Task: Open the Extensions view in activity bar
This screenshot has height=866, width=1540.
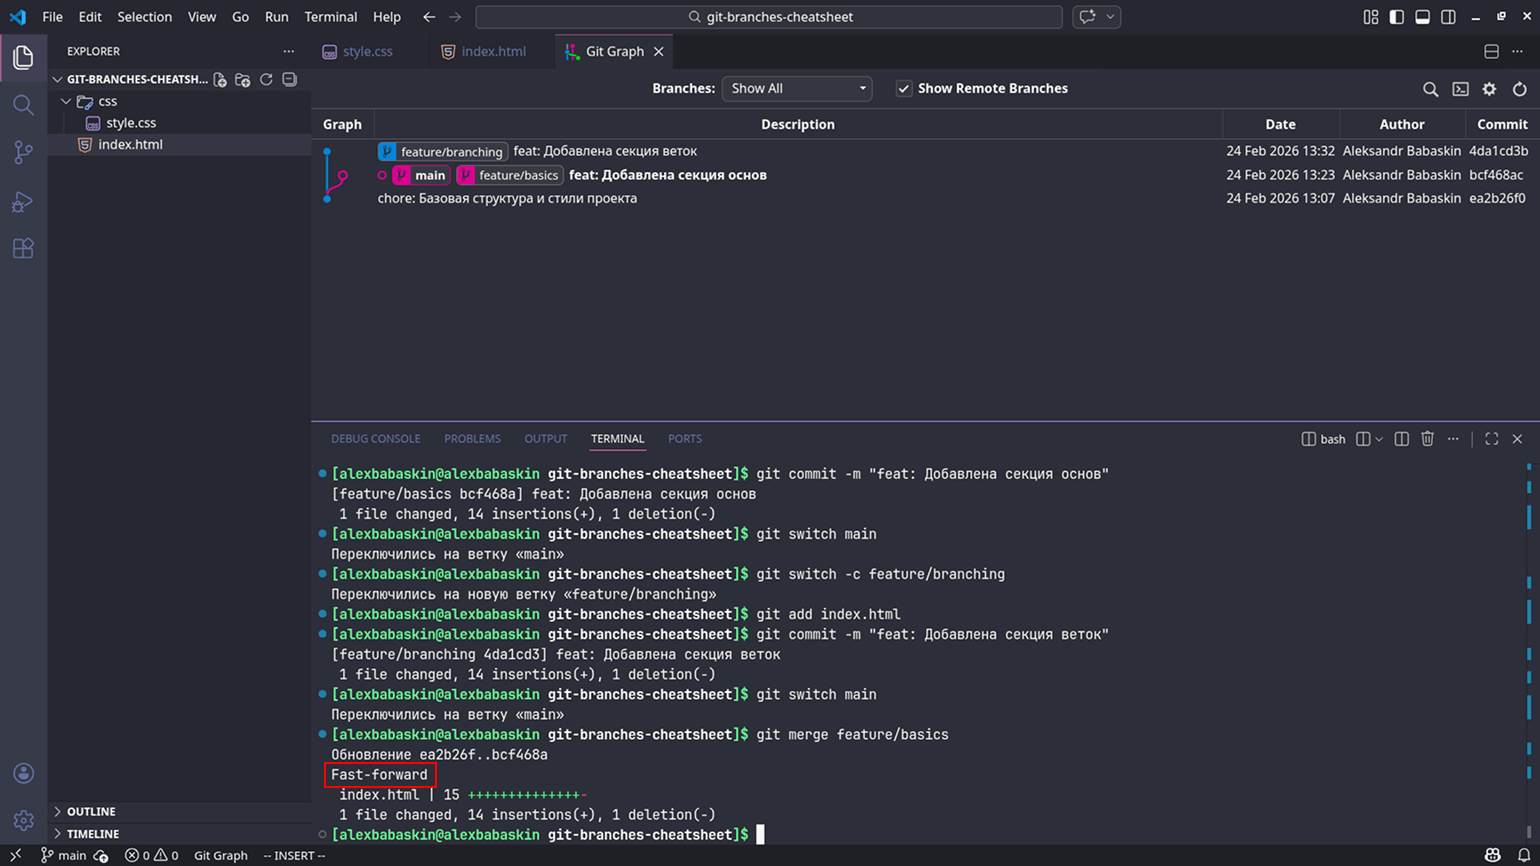Action: 23,248
